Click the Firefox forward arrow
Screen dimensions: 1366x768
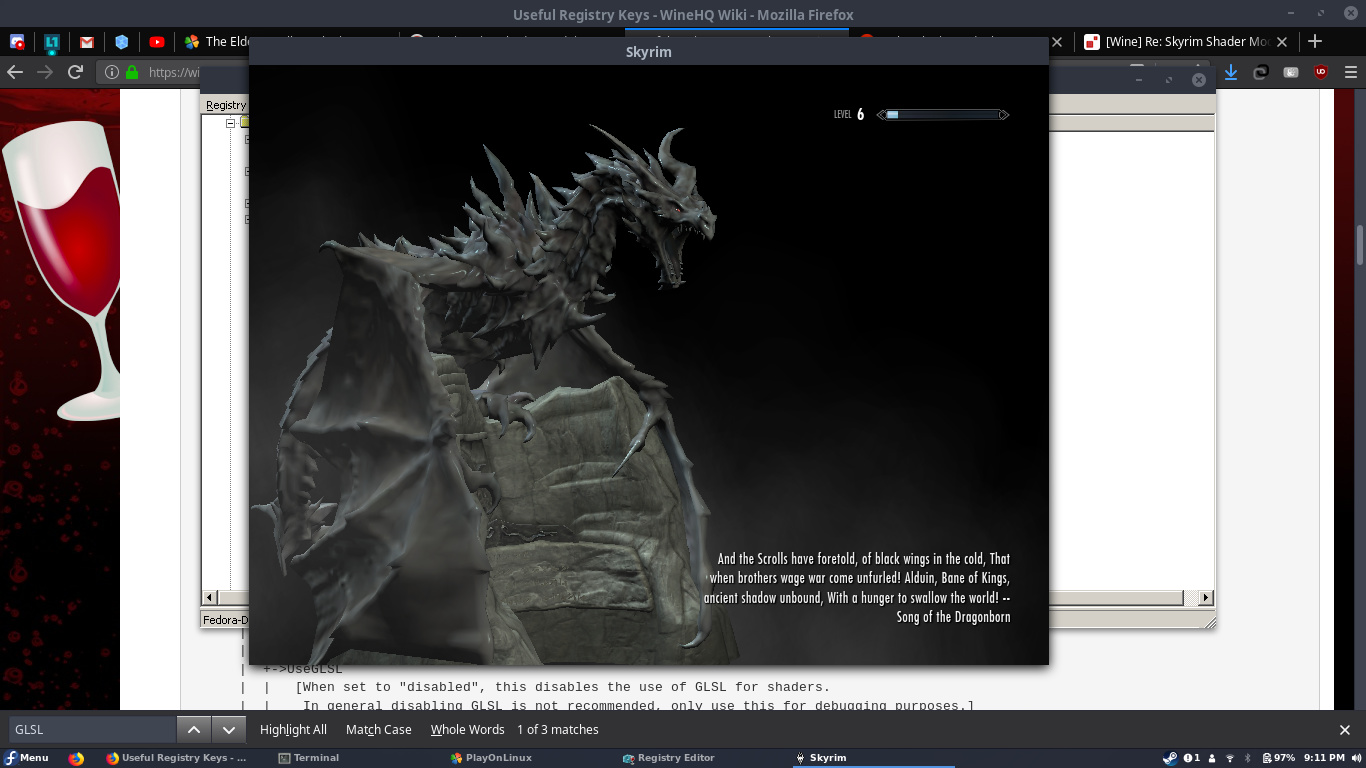[44, 72]
